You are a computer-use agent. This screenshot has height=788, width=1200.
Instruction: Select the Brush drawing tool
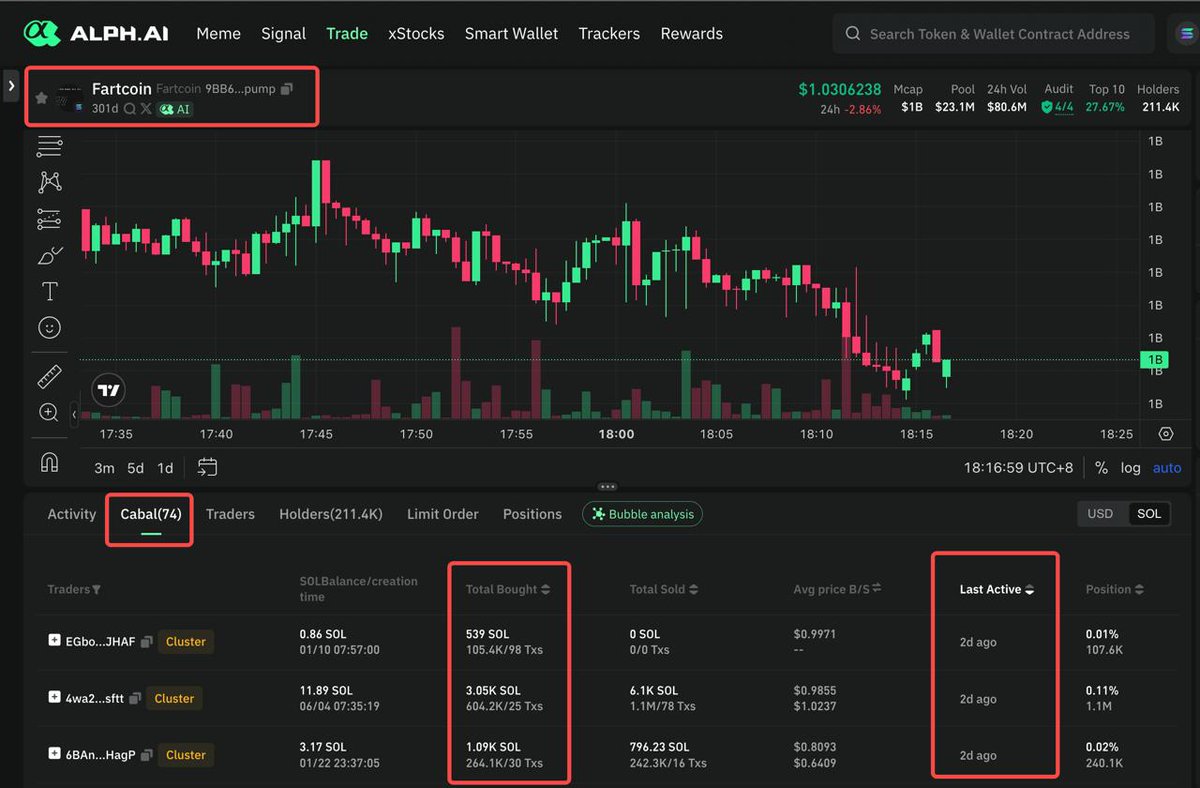click(x=49, y=256)
